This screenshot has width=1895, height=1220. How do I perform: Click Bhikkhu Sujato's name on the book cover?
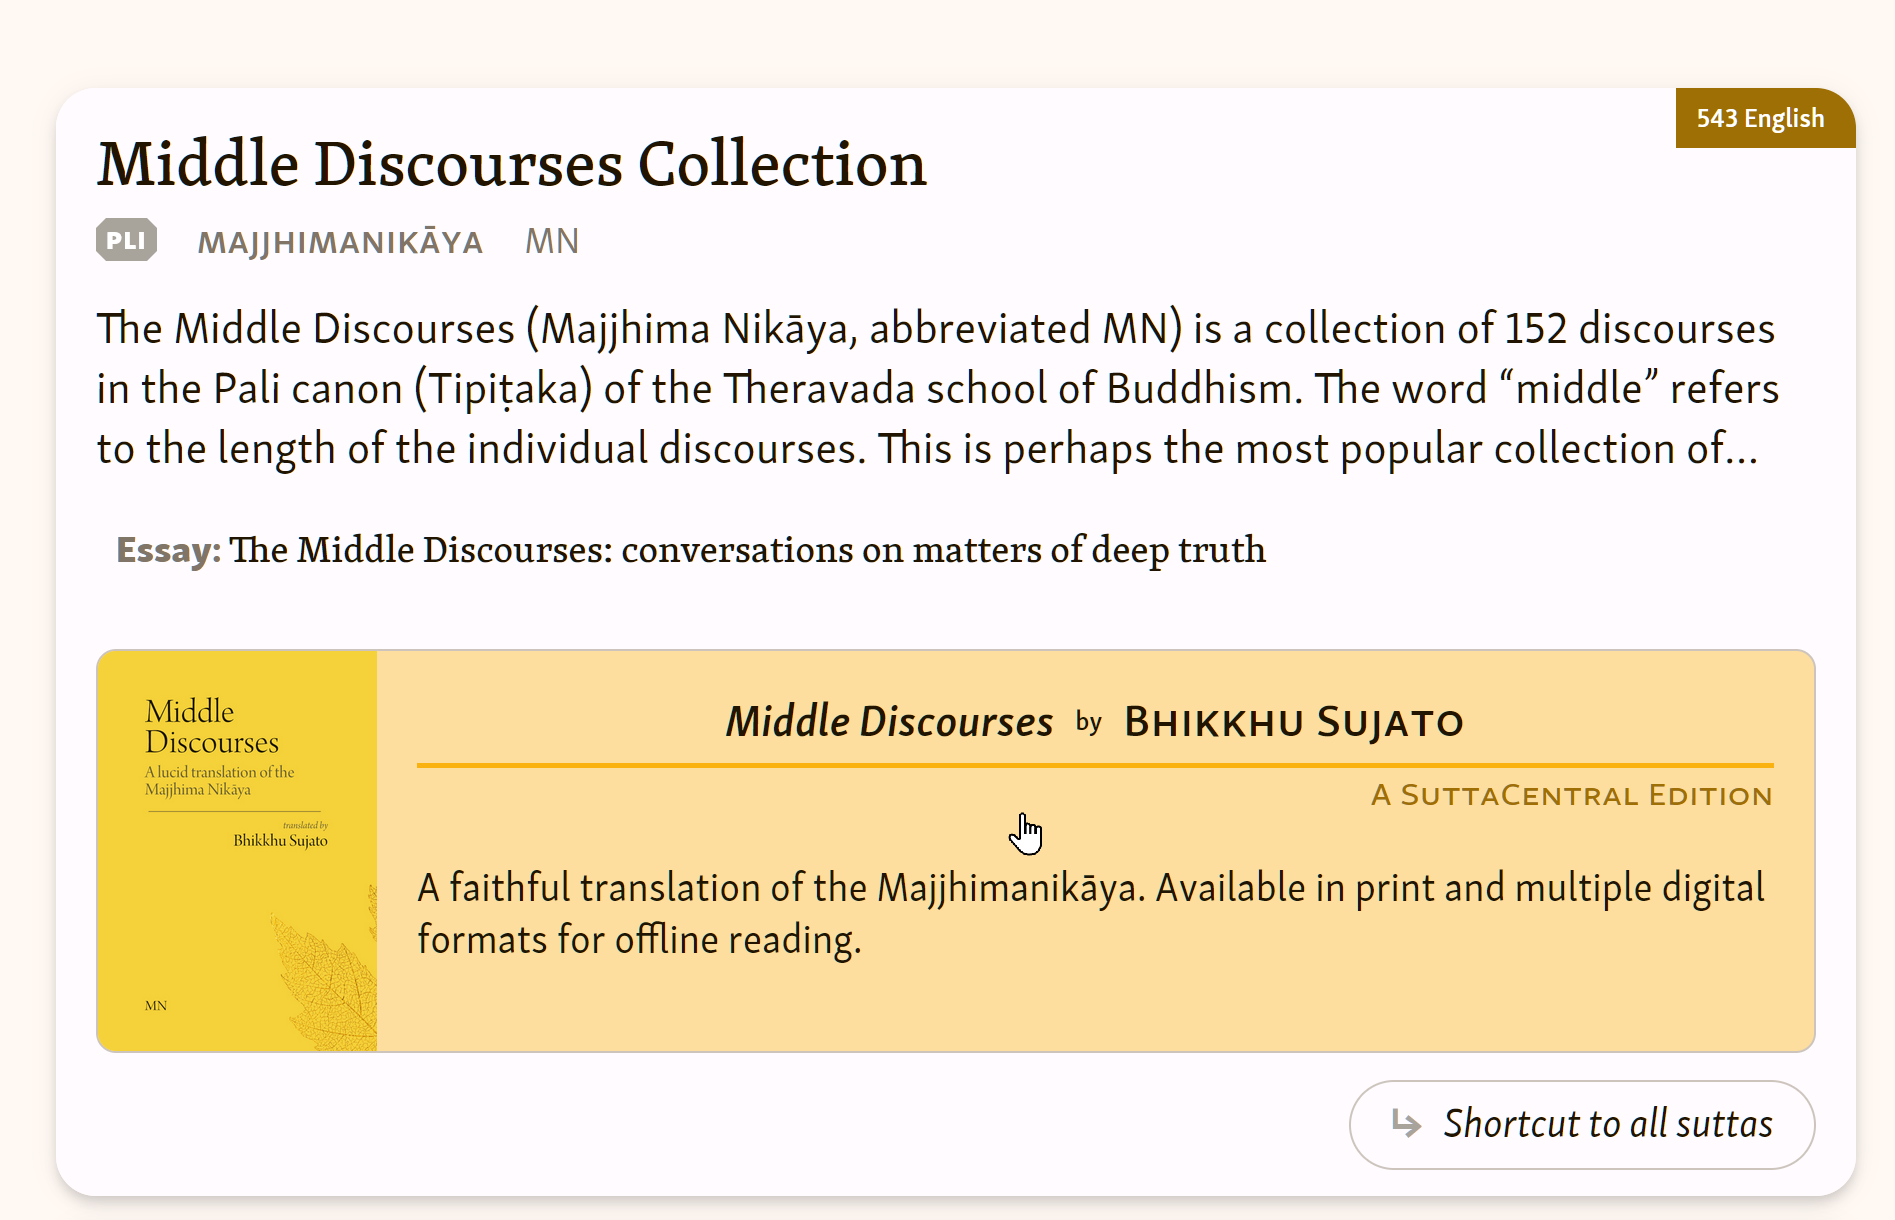280,841
